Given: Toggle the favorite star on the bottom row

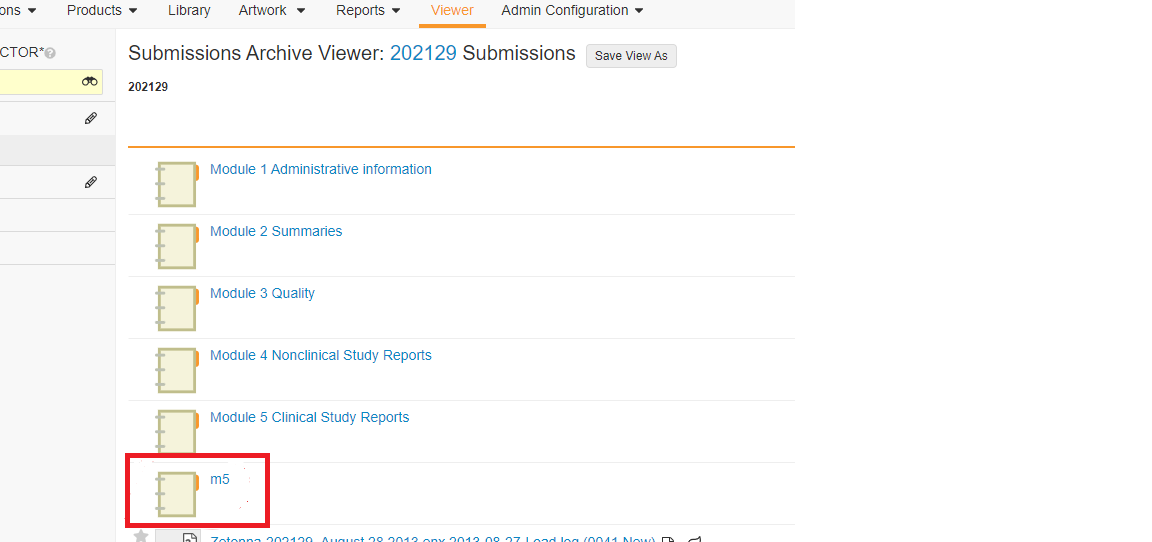Looking at the screenshot, I should pyautogui.click(x=141, y=537).
